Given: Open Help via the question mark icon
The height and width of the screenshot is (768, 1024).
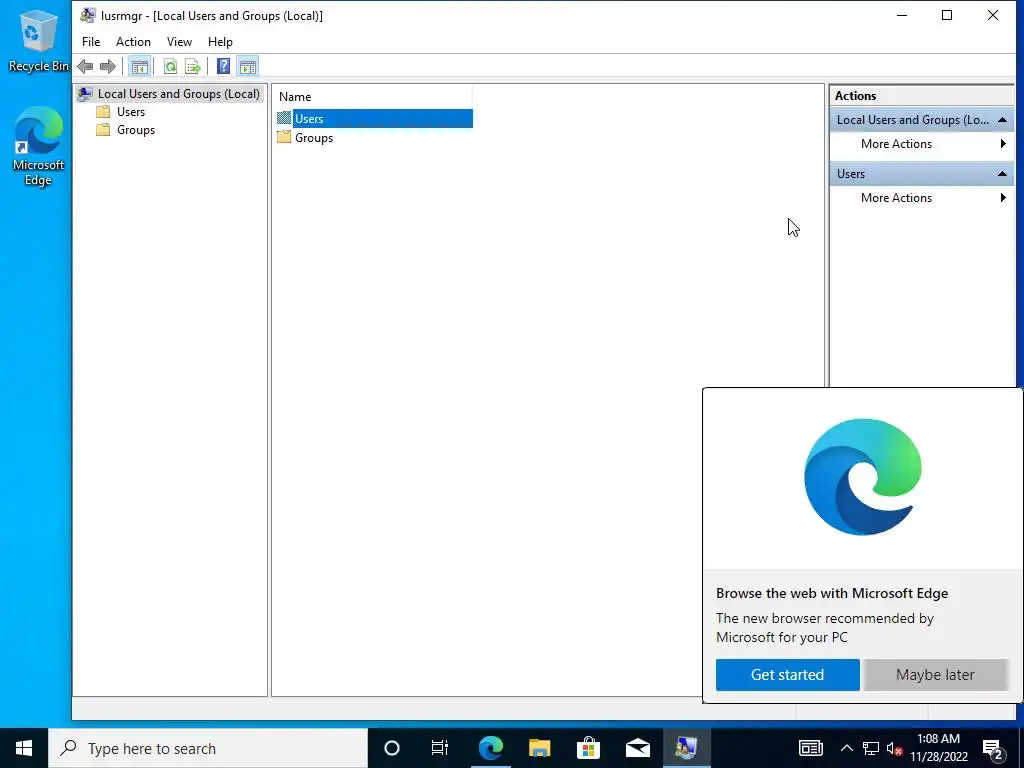Looking at the screenshot, I should [x=223, y=66].
